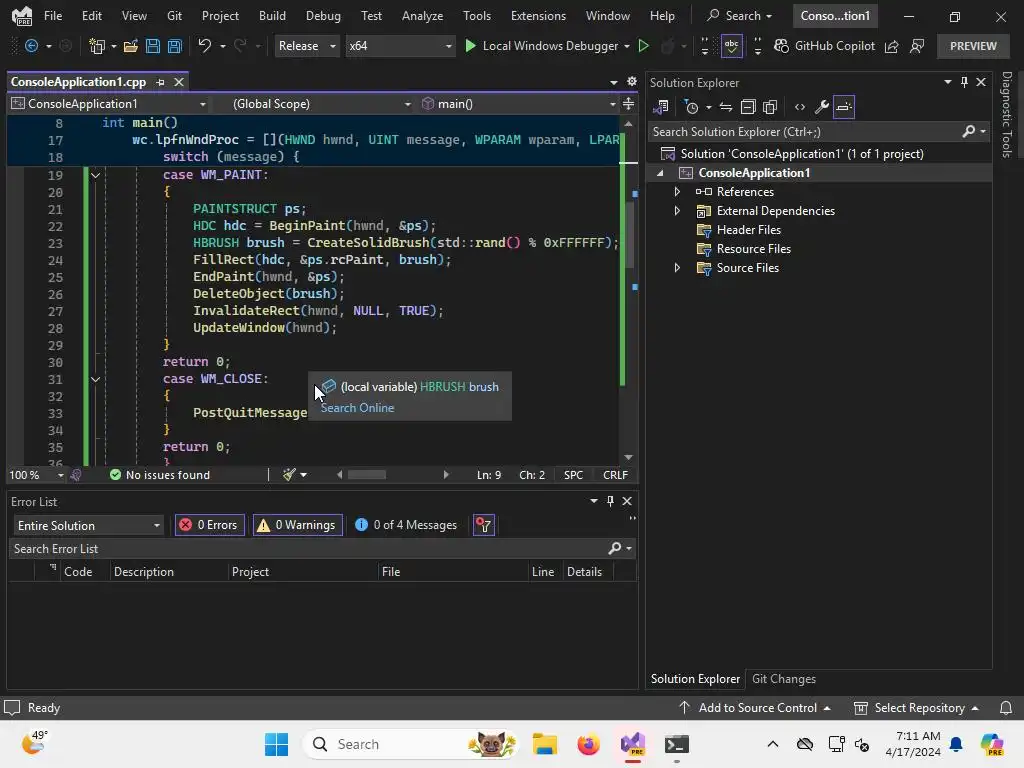Screen dimensions: 1024x768
Task: Click the vertical editor scrollbar thumb
Action: click(629, 234)
